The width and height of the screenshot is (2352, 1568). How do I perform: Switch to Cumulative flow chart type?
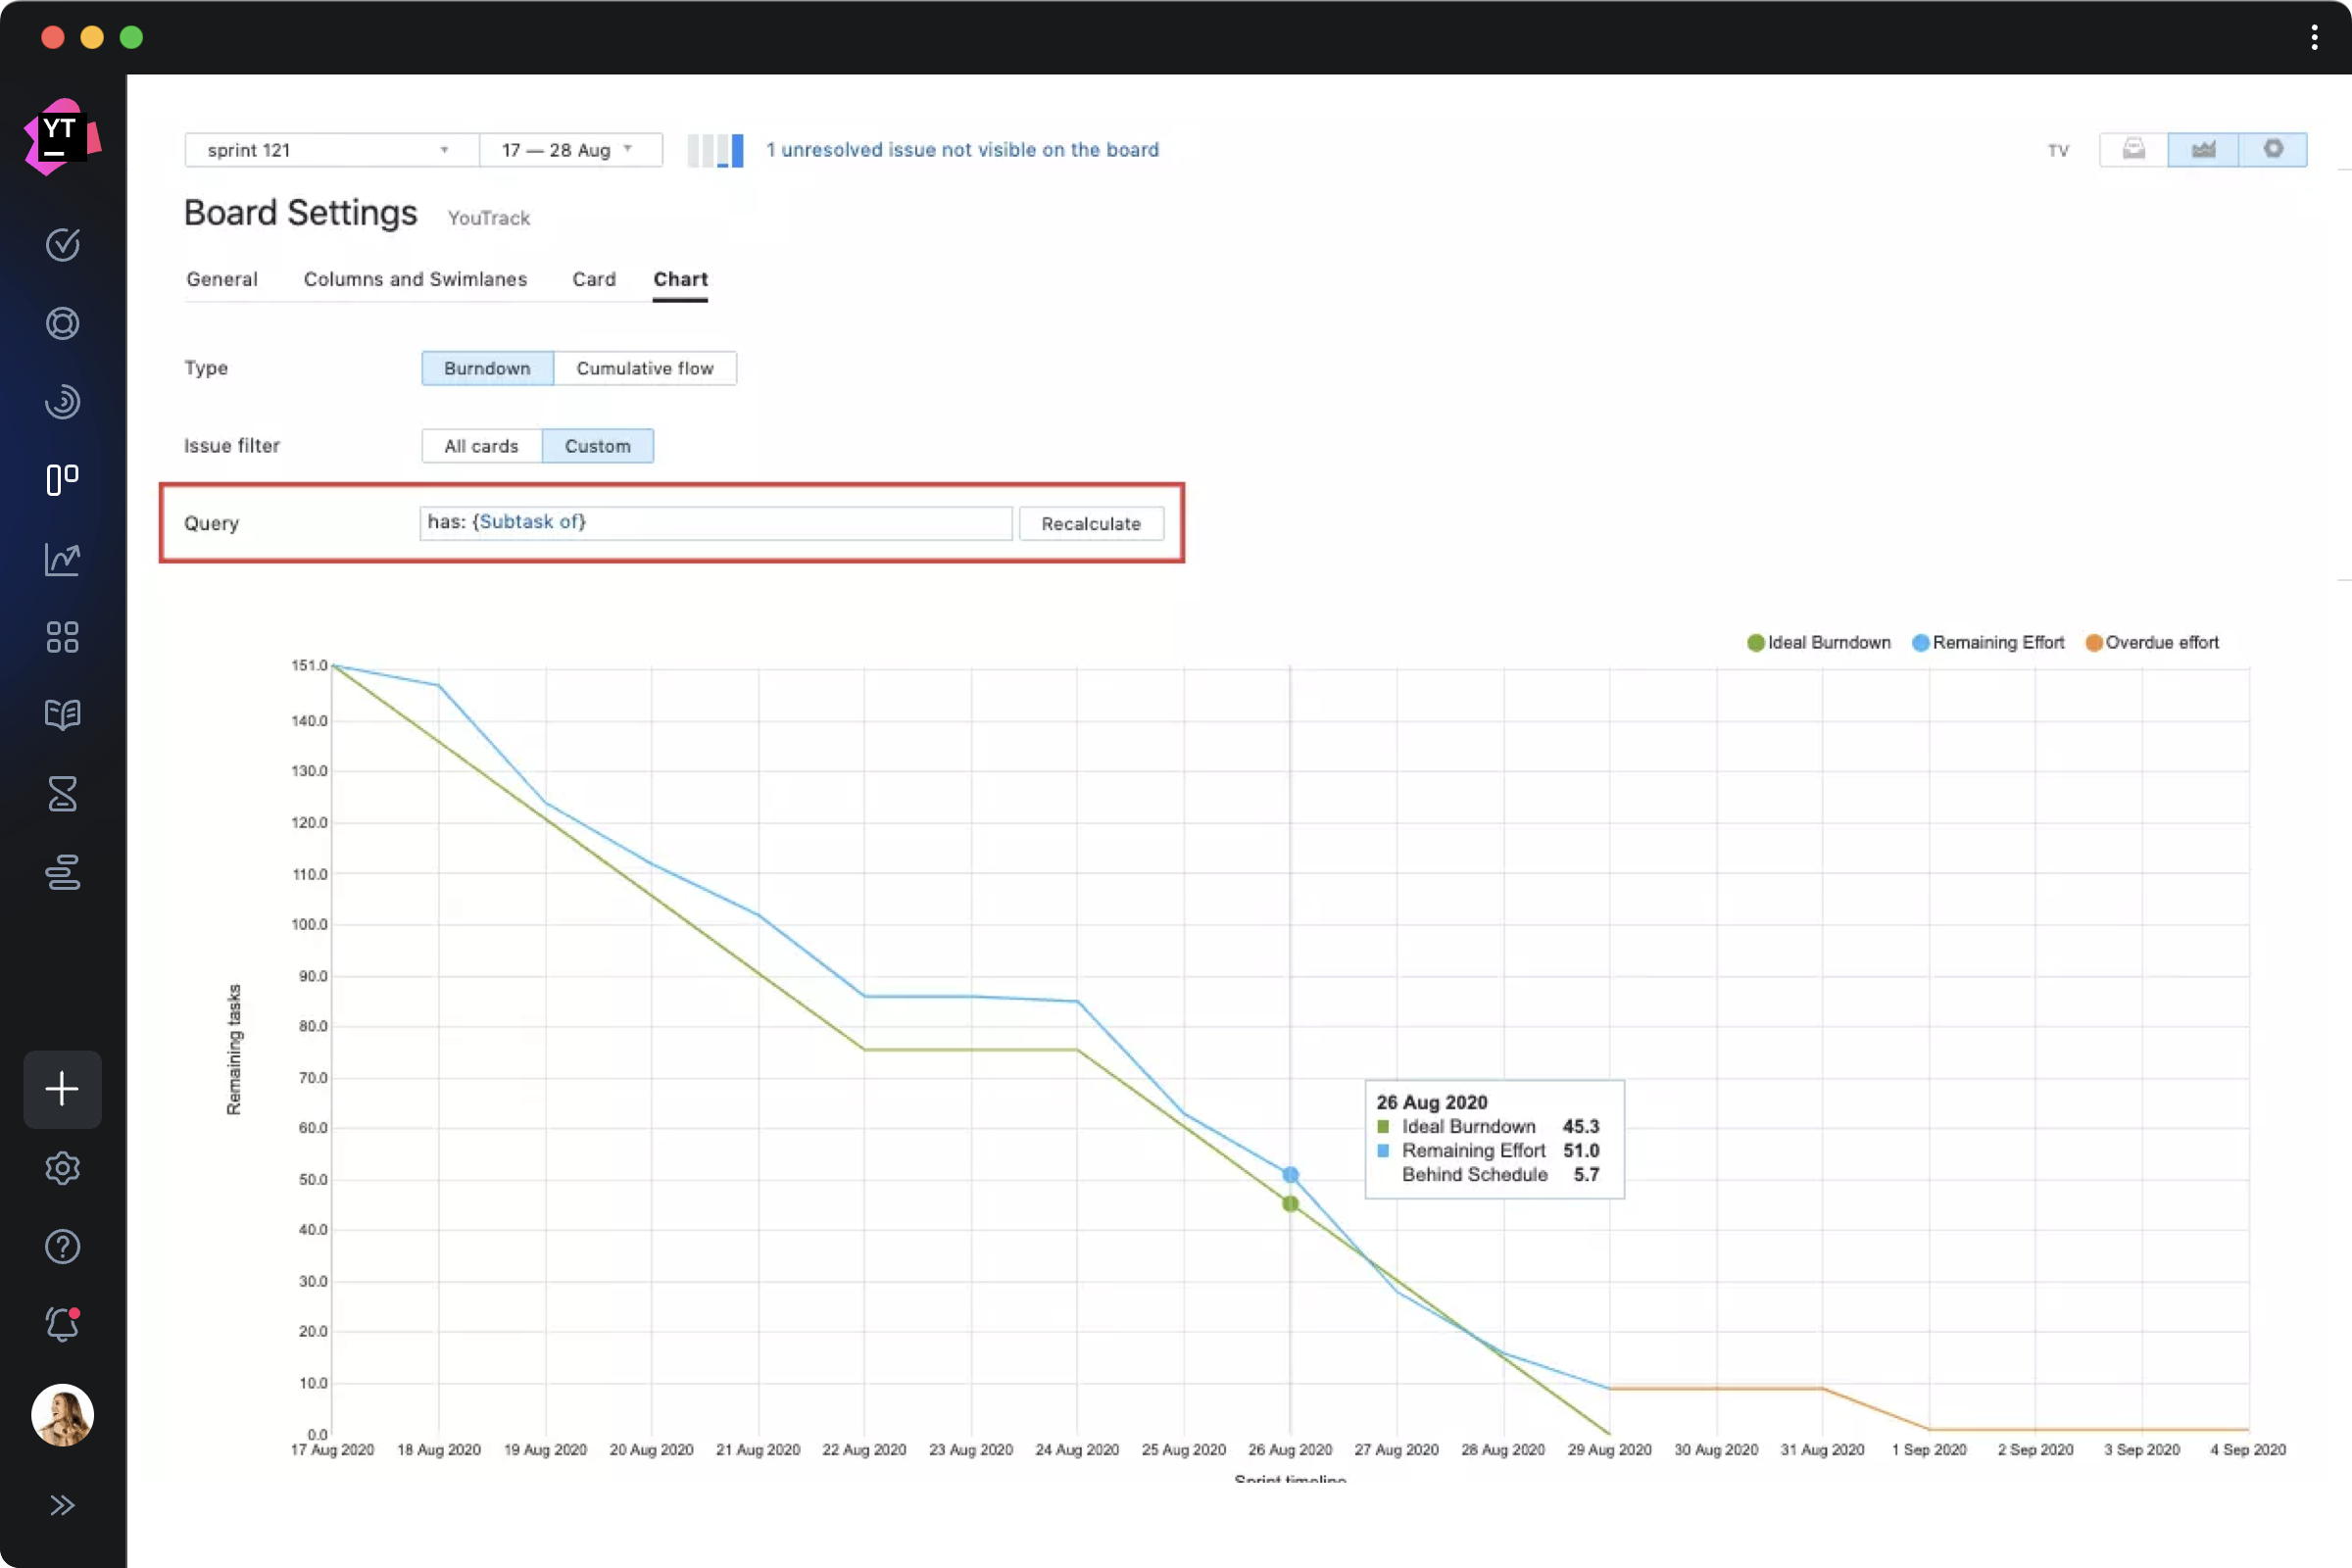[644, 367]
